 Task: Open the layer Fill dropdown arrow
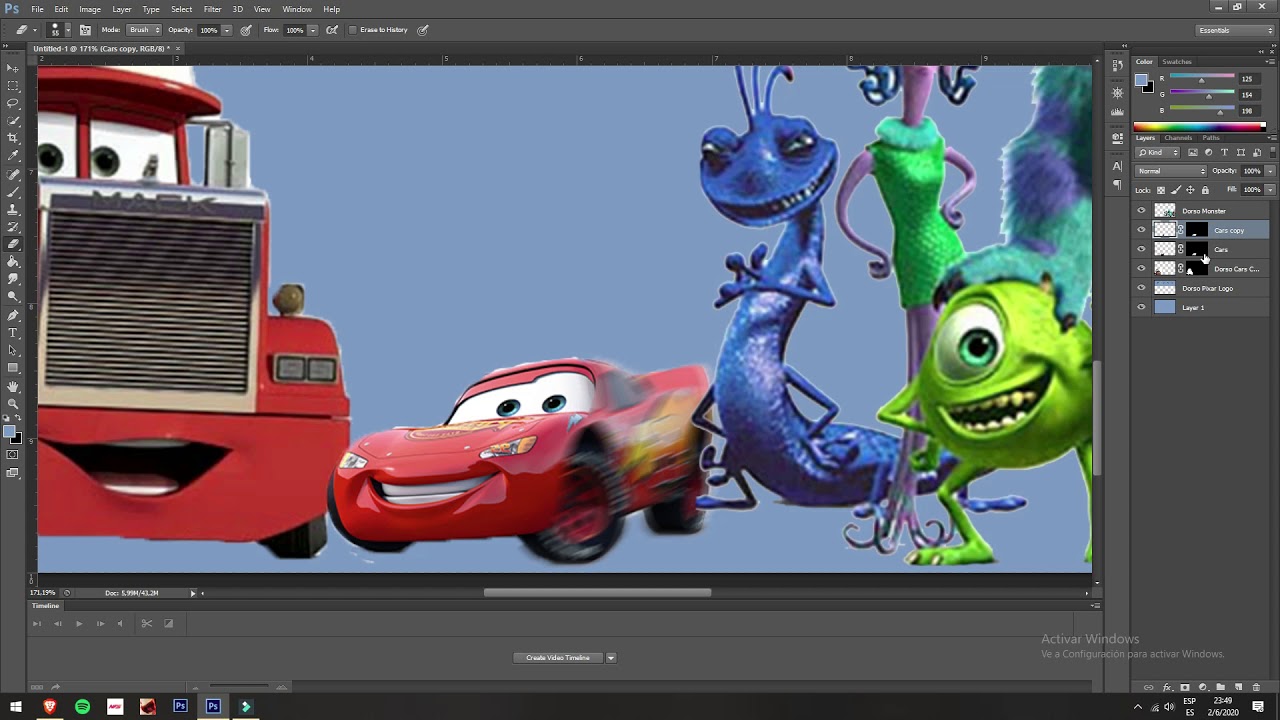pyautogui.click(x=1270, y=190)
